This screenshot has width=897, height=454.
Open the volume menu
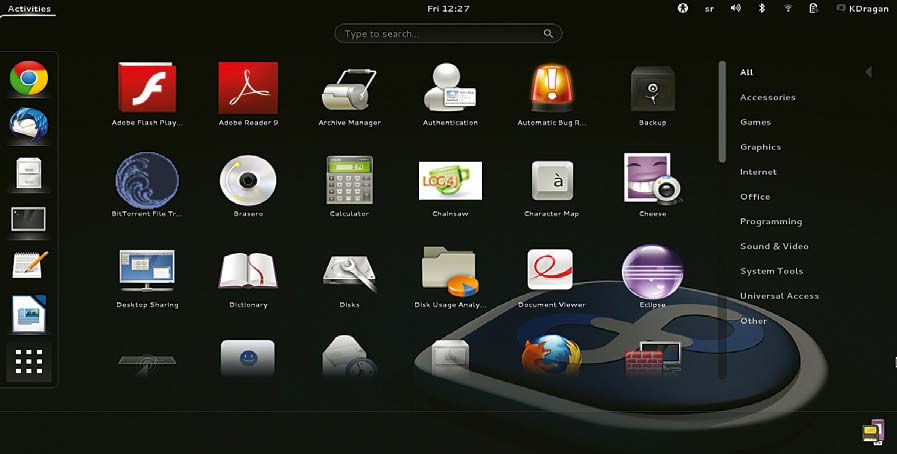pos(736,9)
